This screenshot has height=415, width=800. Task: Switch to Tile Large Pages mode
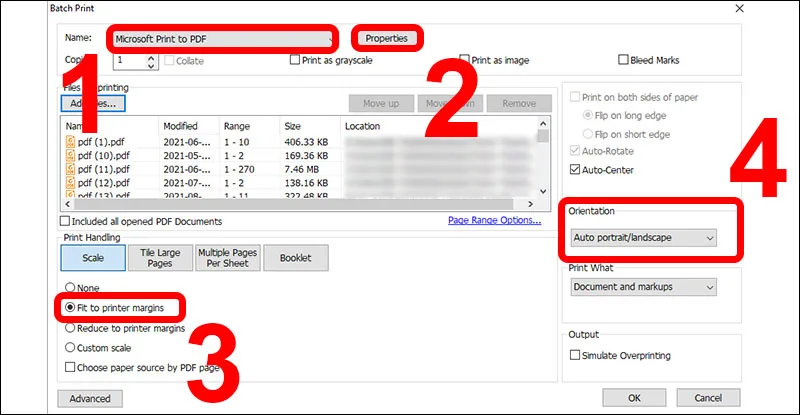point(160,258)
